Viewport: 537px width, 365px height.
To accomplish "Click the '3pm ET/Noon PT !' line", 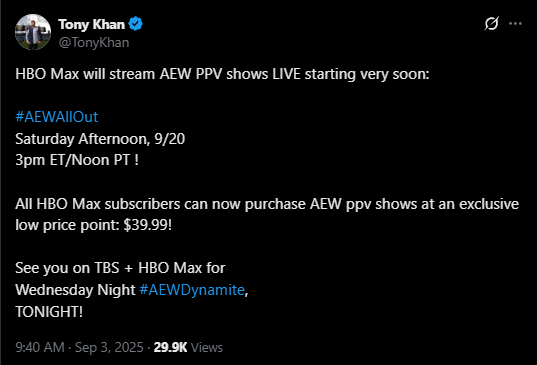I will (x=77, y=160).
